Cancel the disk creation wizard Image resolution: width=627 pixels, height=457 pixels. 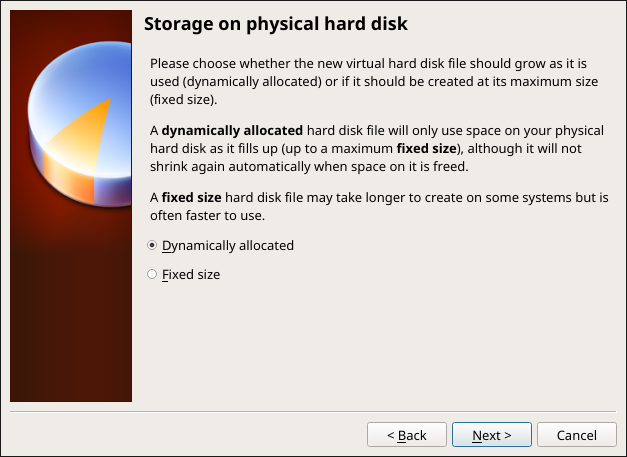575,435
